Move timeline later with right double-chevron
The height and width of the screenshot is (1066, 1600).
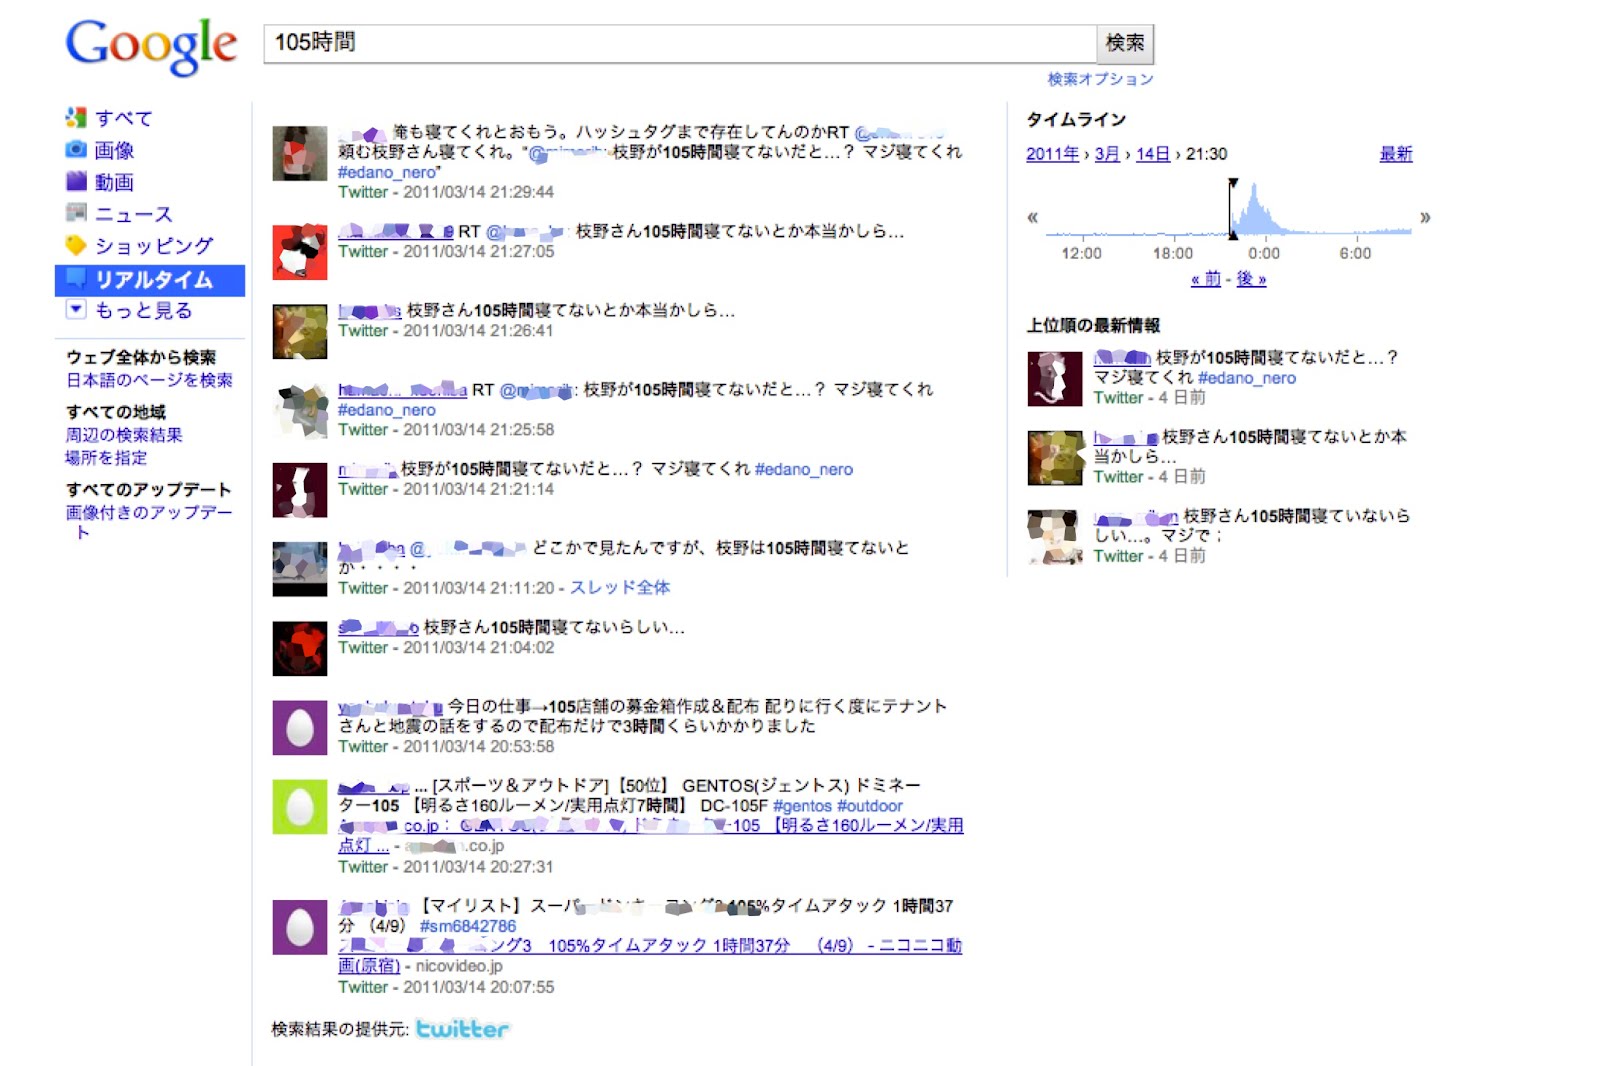tap(1425, 217)
